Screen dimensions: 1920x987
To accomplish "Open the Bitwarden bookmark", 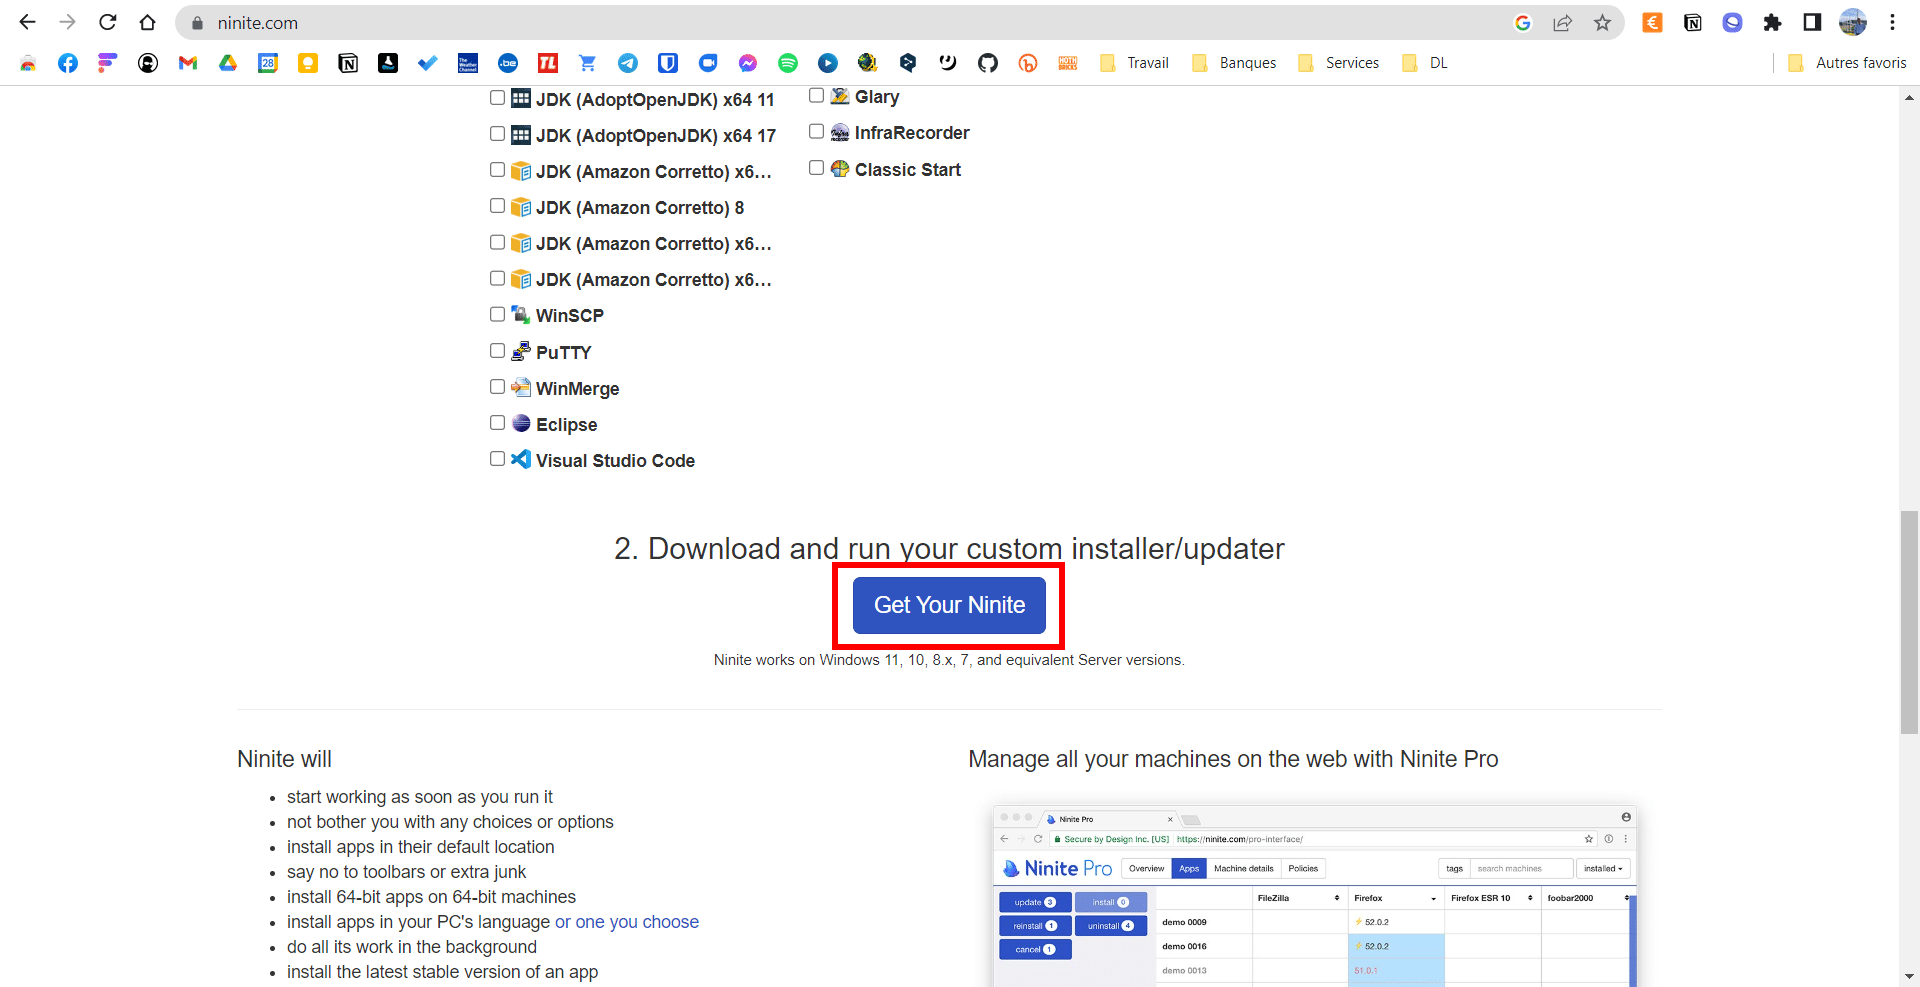I will pos(668,62).
